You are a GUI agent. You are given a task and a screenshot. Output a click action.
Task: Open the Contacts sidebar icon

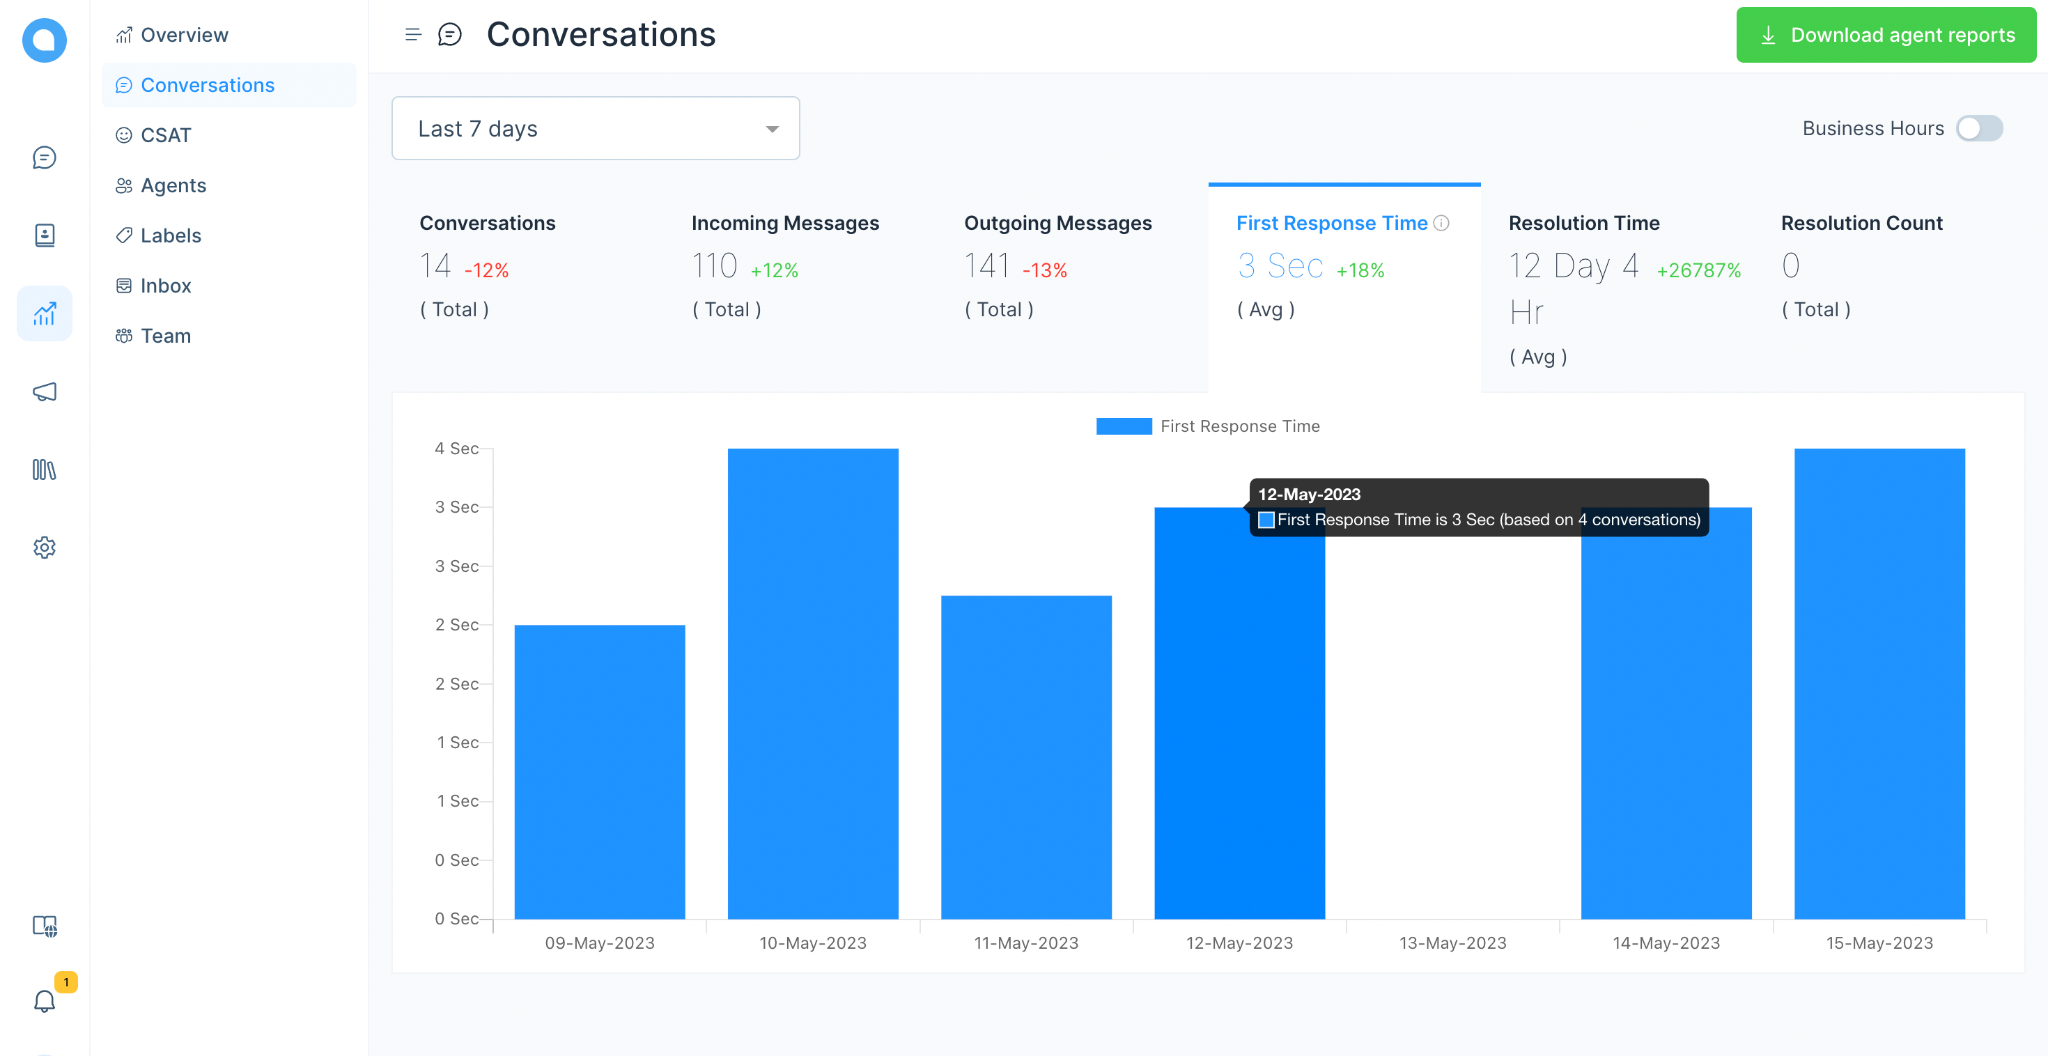point(44,235)
